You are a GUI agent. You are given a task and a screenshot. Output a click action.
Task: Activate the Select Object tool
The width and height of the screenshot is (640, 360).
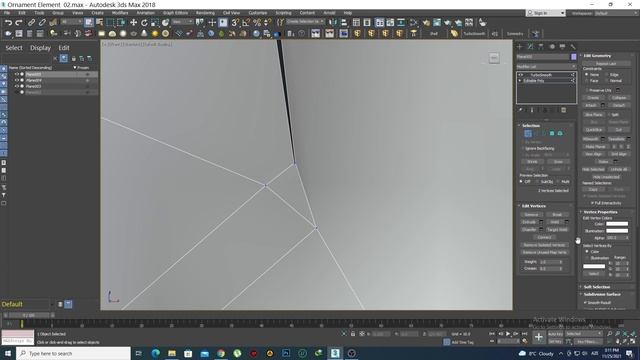(89, 22)
